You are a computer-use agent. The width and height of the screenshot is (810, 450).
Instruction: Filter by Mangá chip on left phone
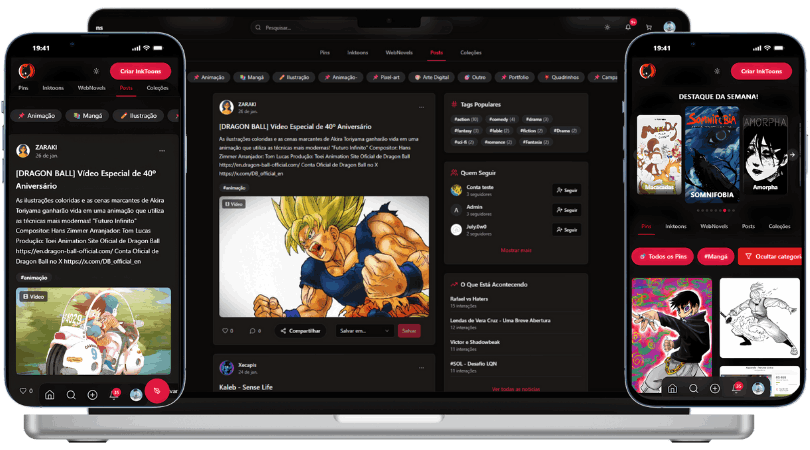(x=88, y=116)
